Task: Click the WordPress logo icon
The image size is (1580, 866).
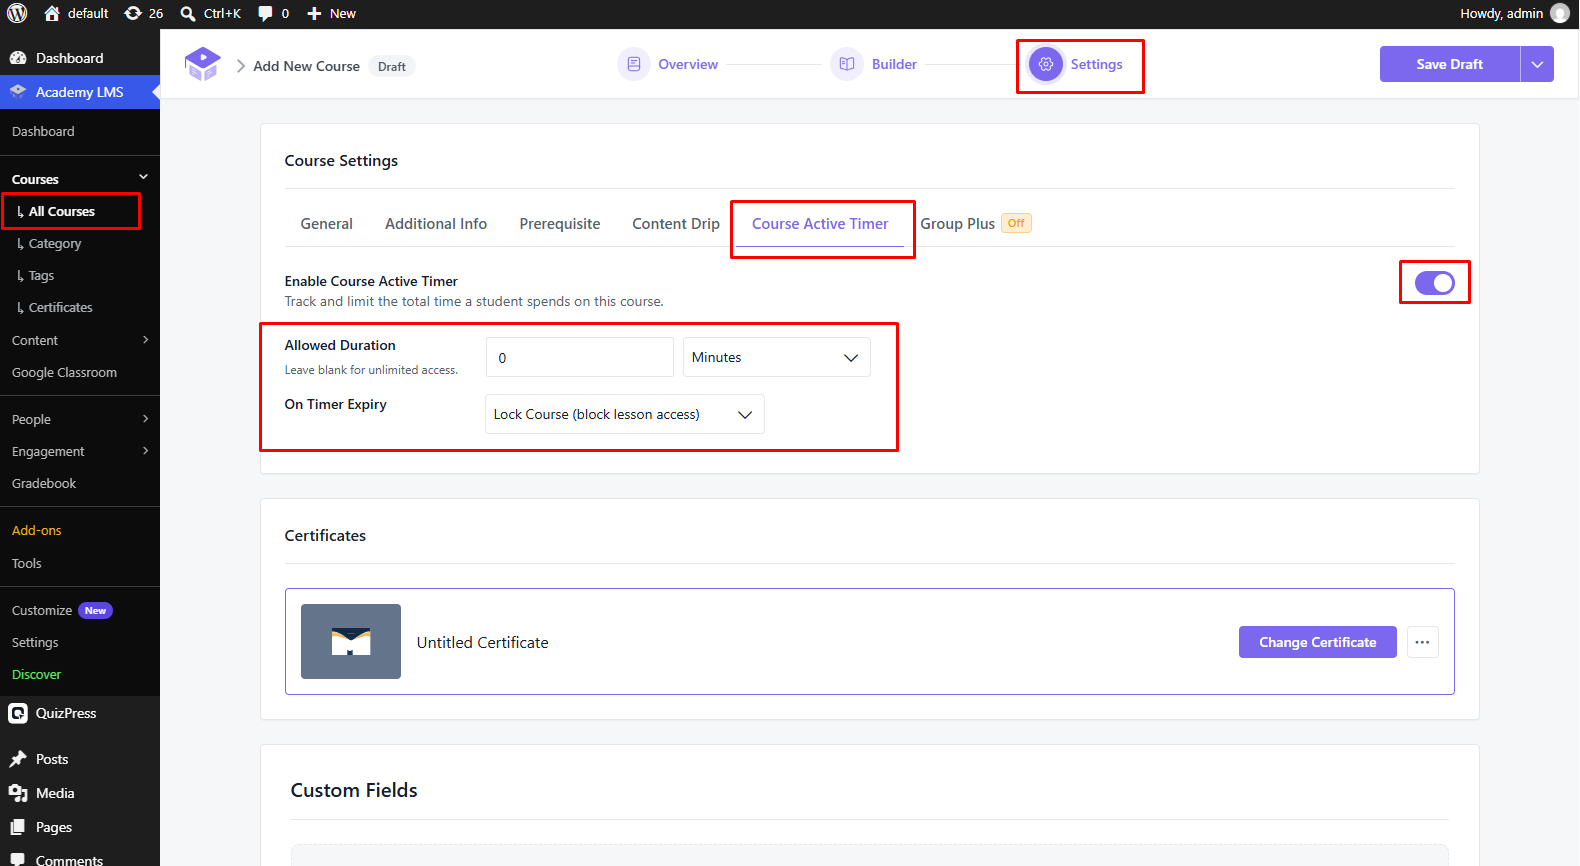Action: coord(17,13)
